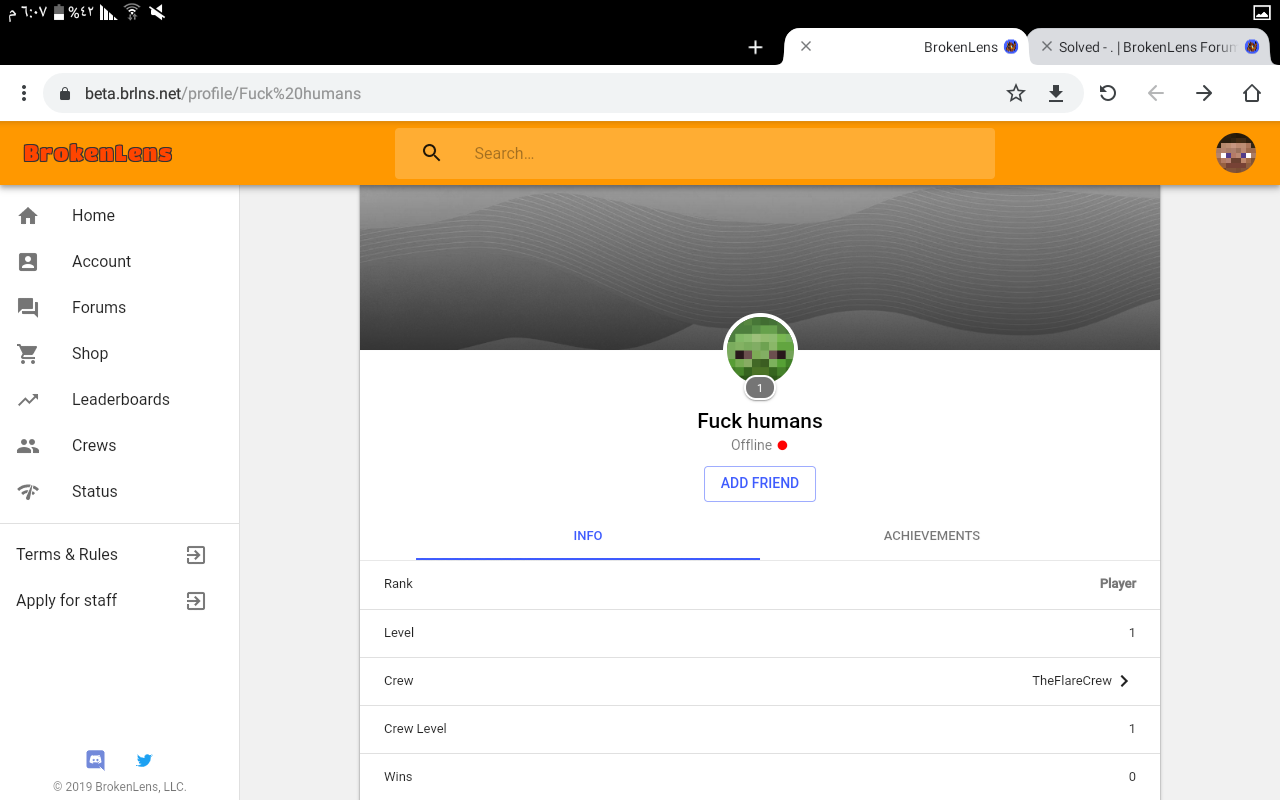
Task: Select the INFO tab
Action: (x=588, y=536)
